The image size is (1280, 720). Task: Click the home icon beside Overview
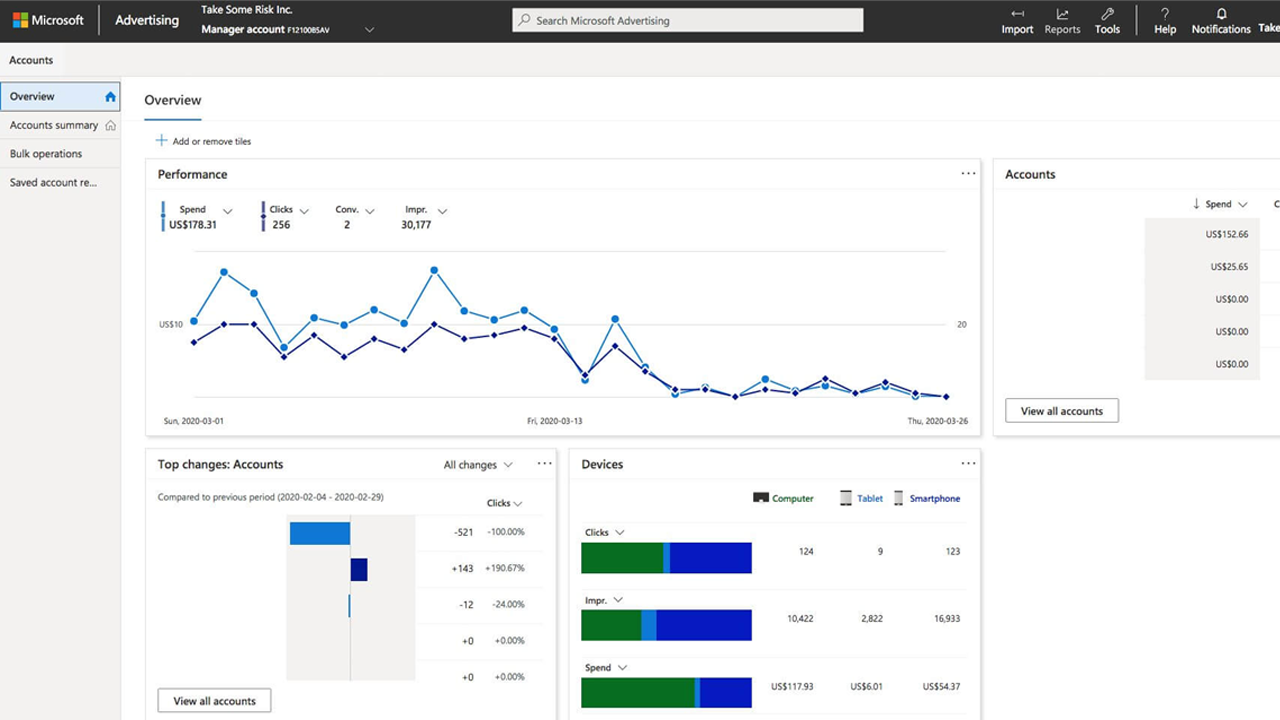click(110, 97)
